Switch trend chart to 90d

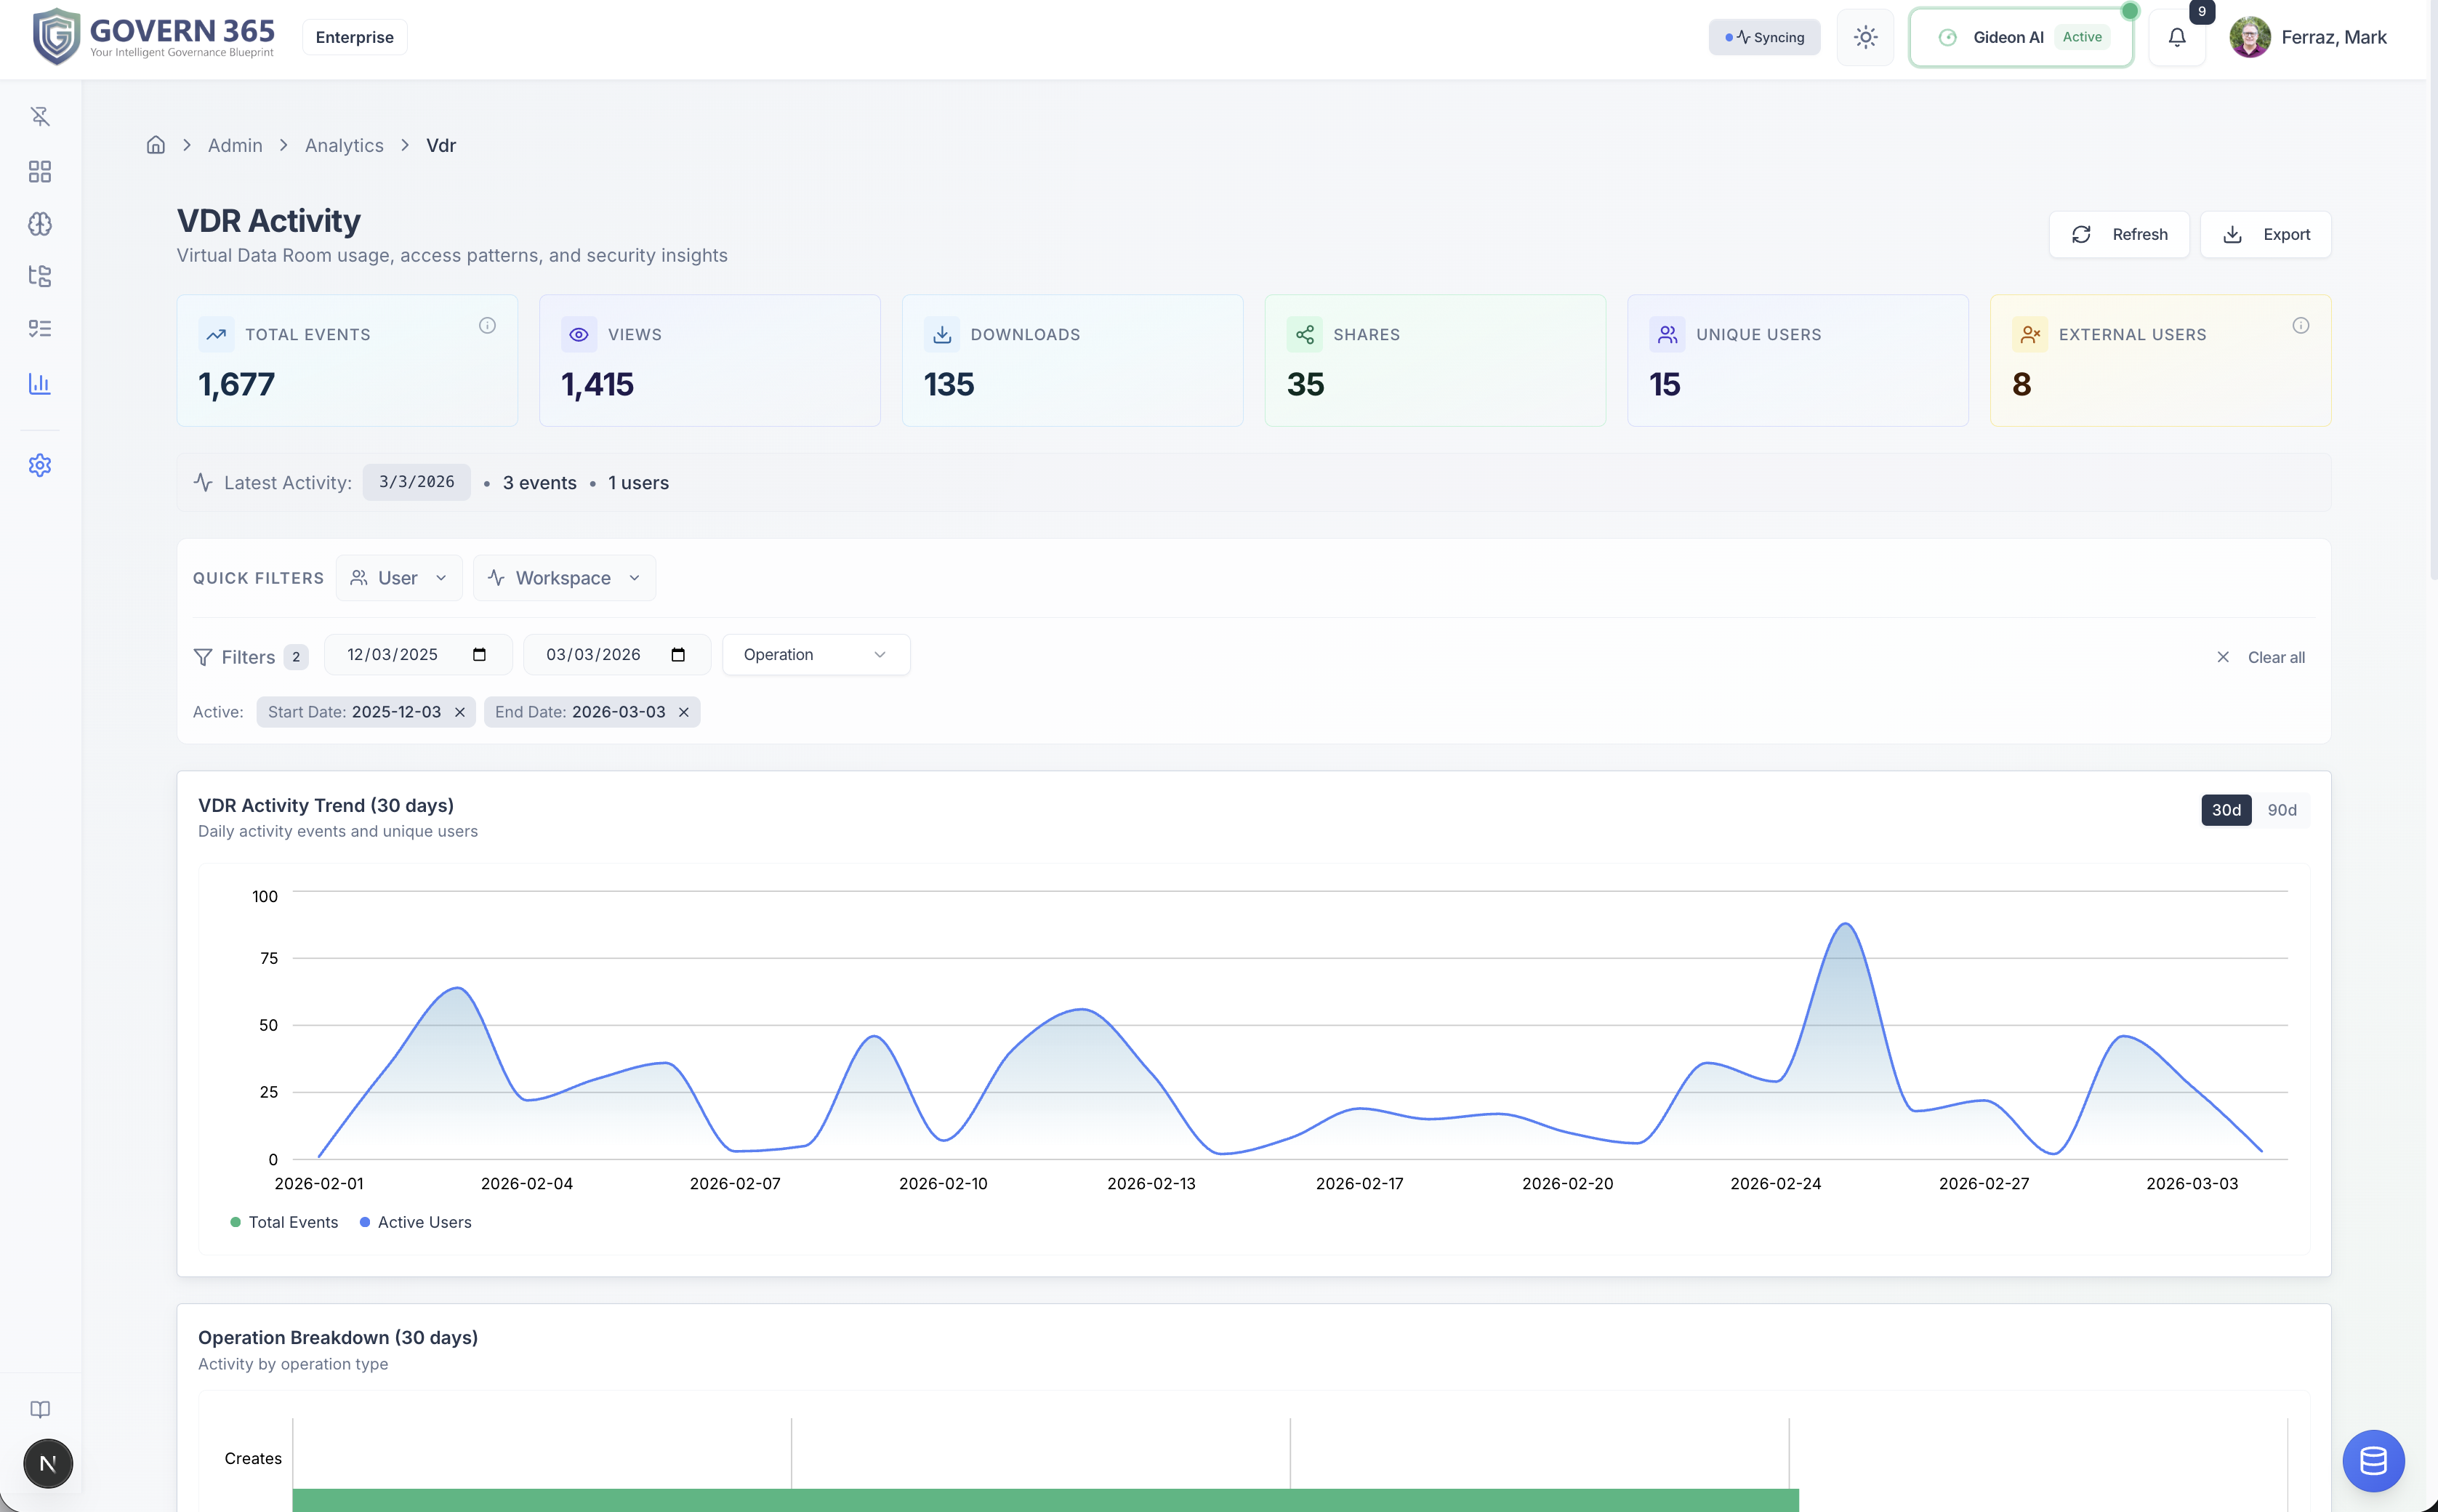tap(2281, 810)
